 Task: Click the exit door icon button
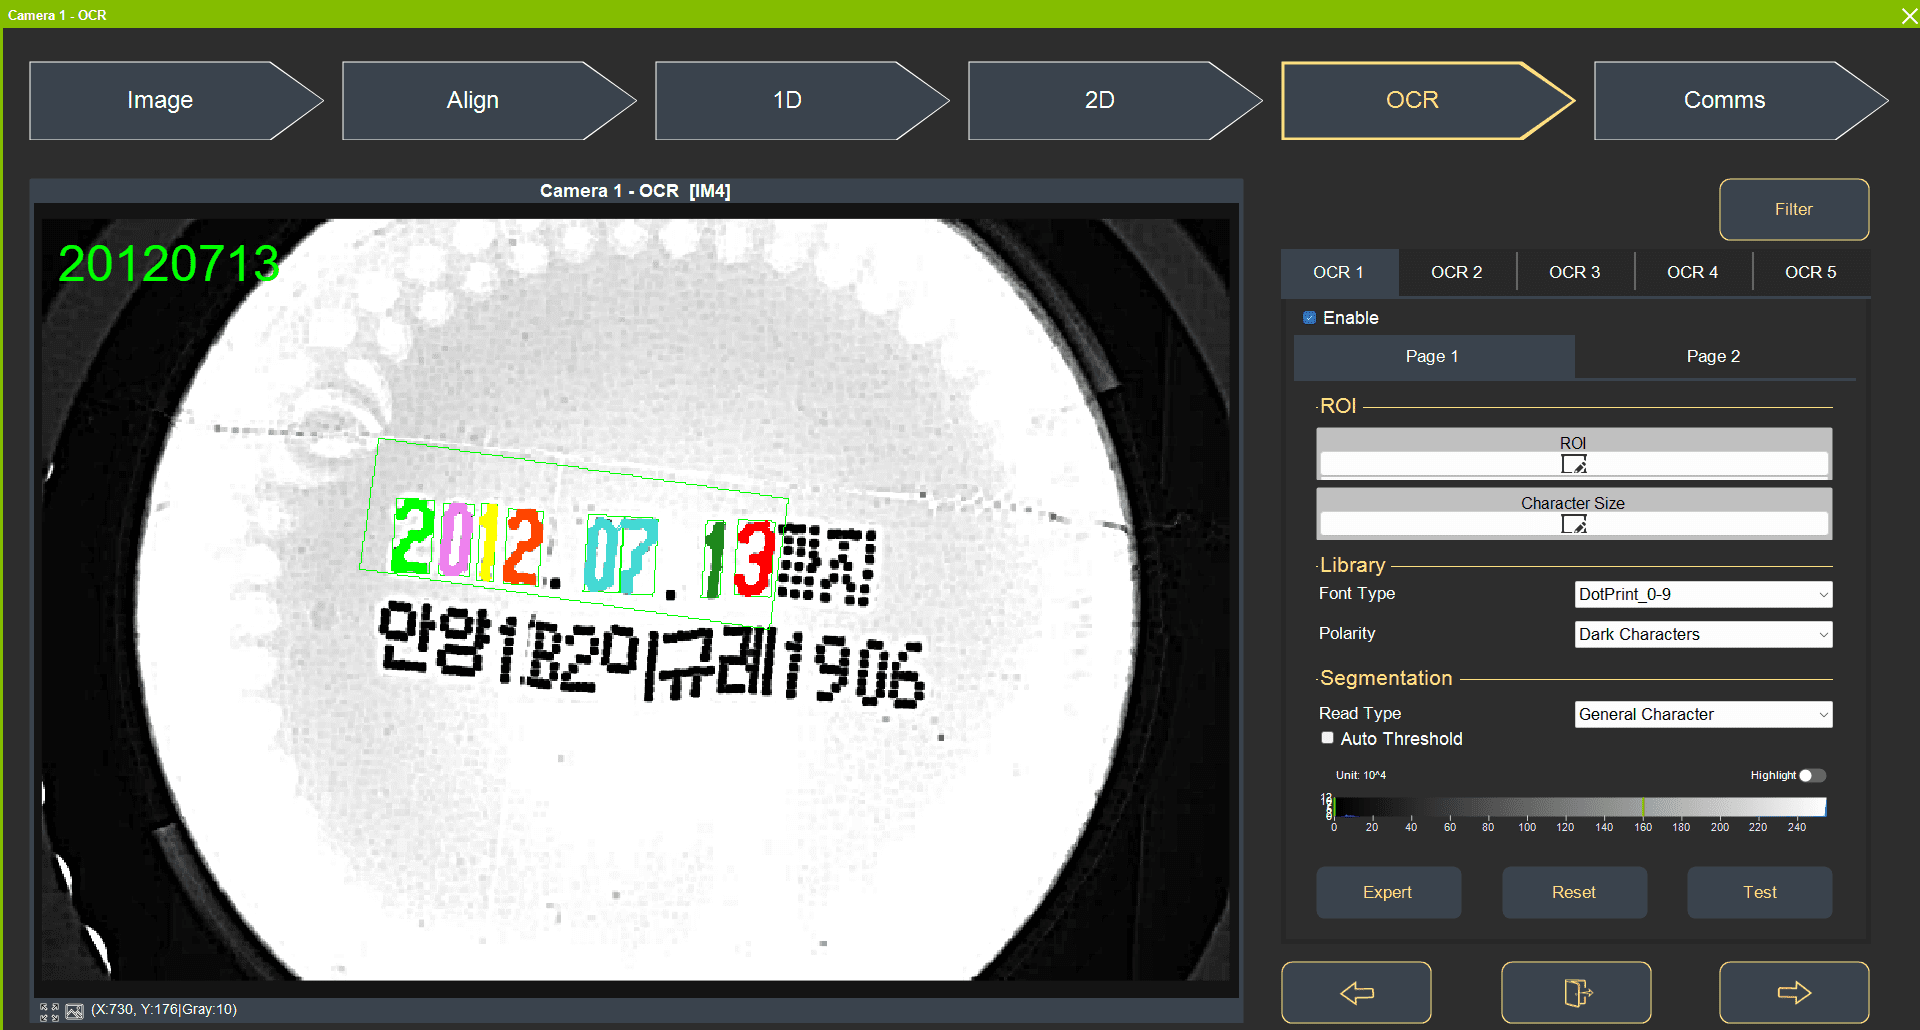(1576, 992)
